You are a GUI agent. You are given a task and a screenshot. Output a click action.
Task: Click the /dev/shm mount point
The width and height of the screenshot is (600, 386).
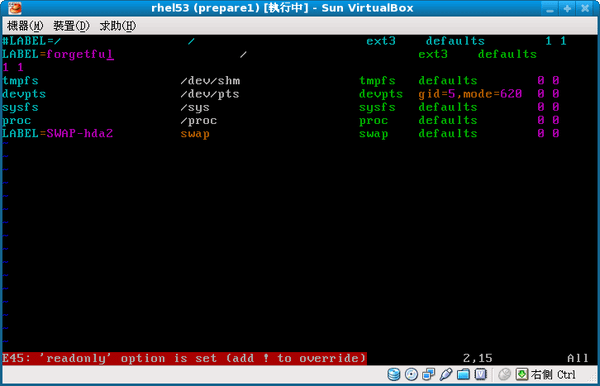coord(210,81)
